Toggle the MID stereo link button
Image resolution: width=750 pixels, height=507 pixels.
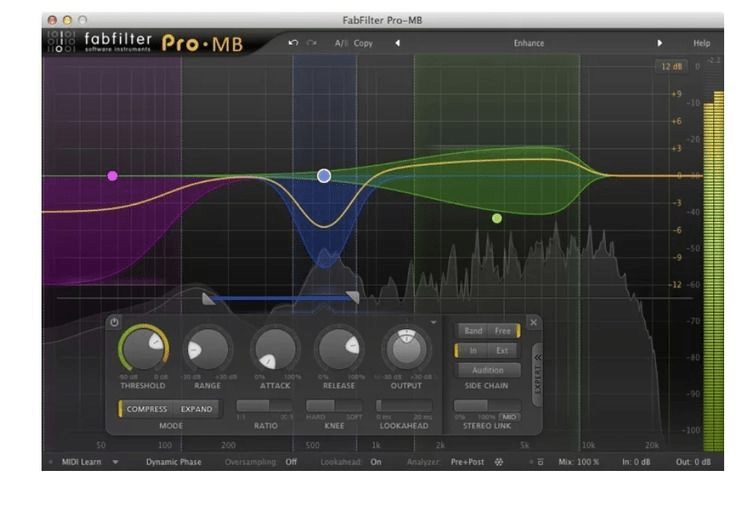tap(509, 417)
